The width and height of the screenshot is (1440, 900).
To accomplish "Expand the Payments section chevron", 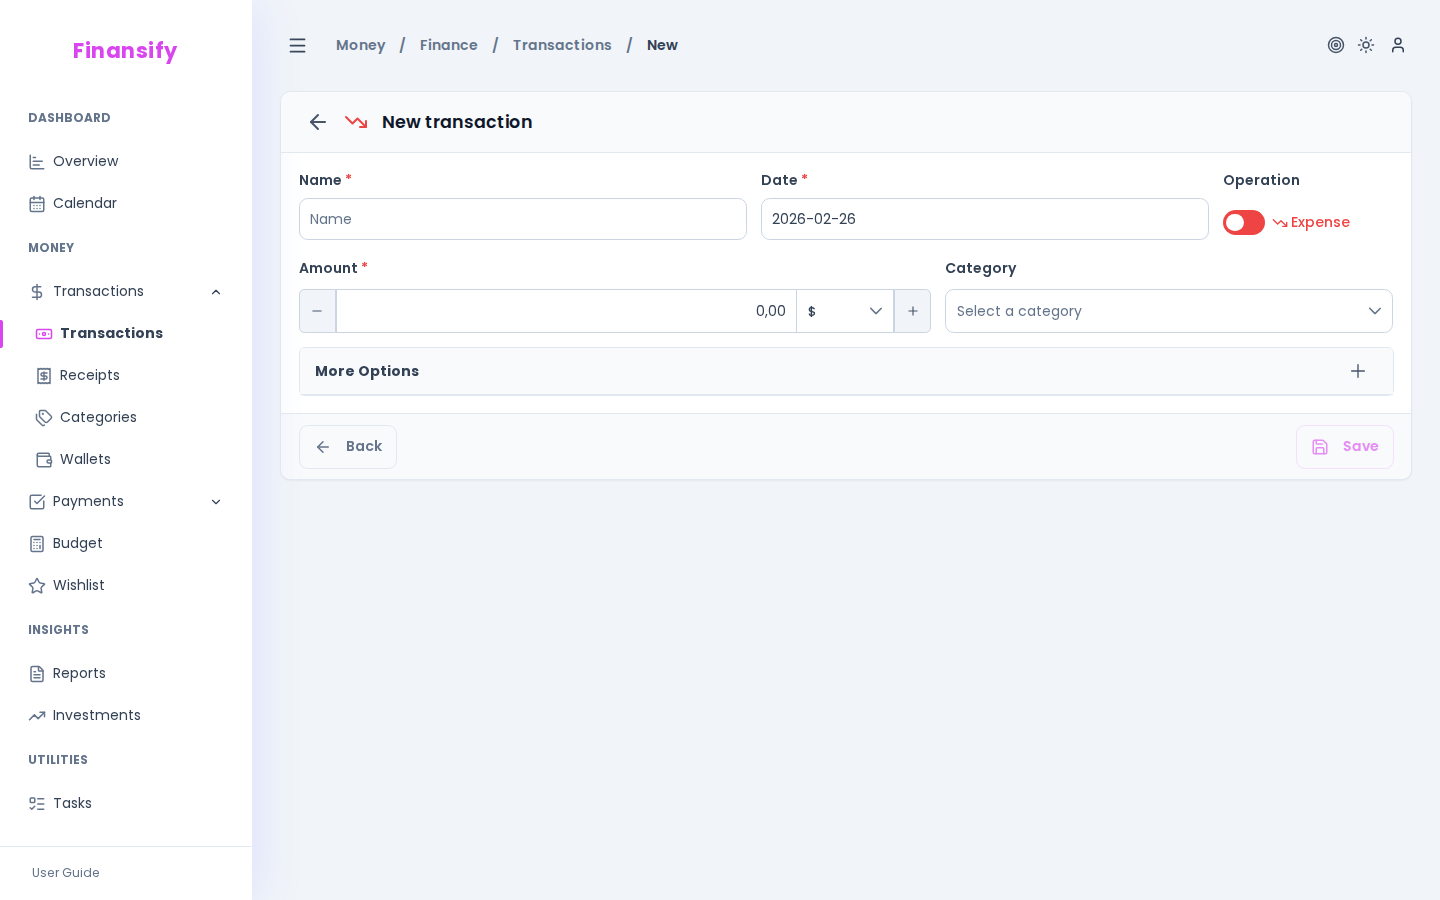I will [x=217, y=501].
